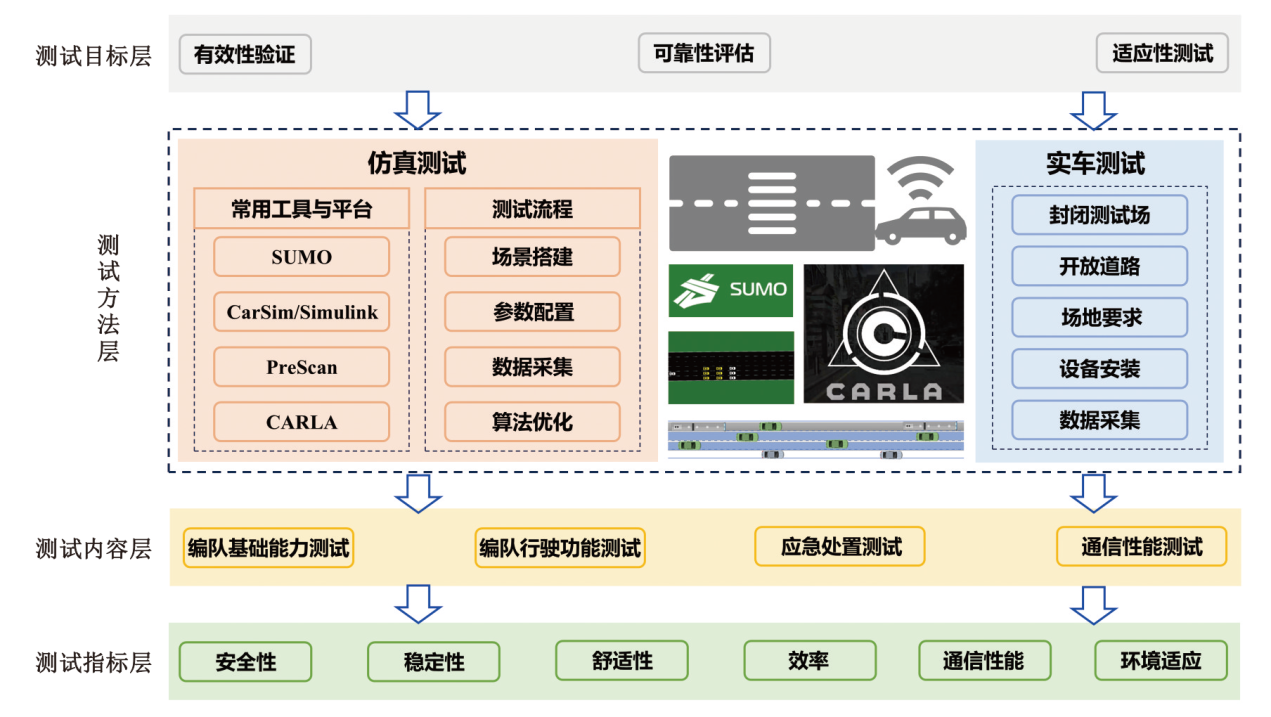Click the 有效性验证 box

click(x=245, y=54)
